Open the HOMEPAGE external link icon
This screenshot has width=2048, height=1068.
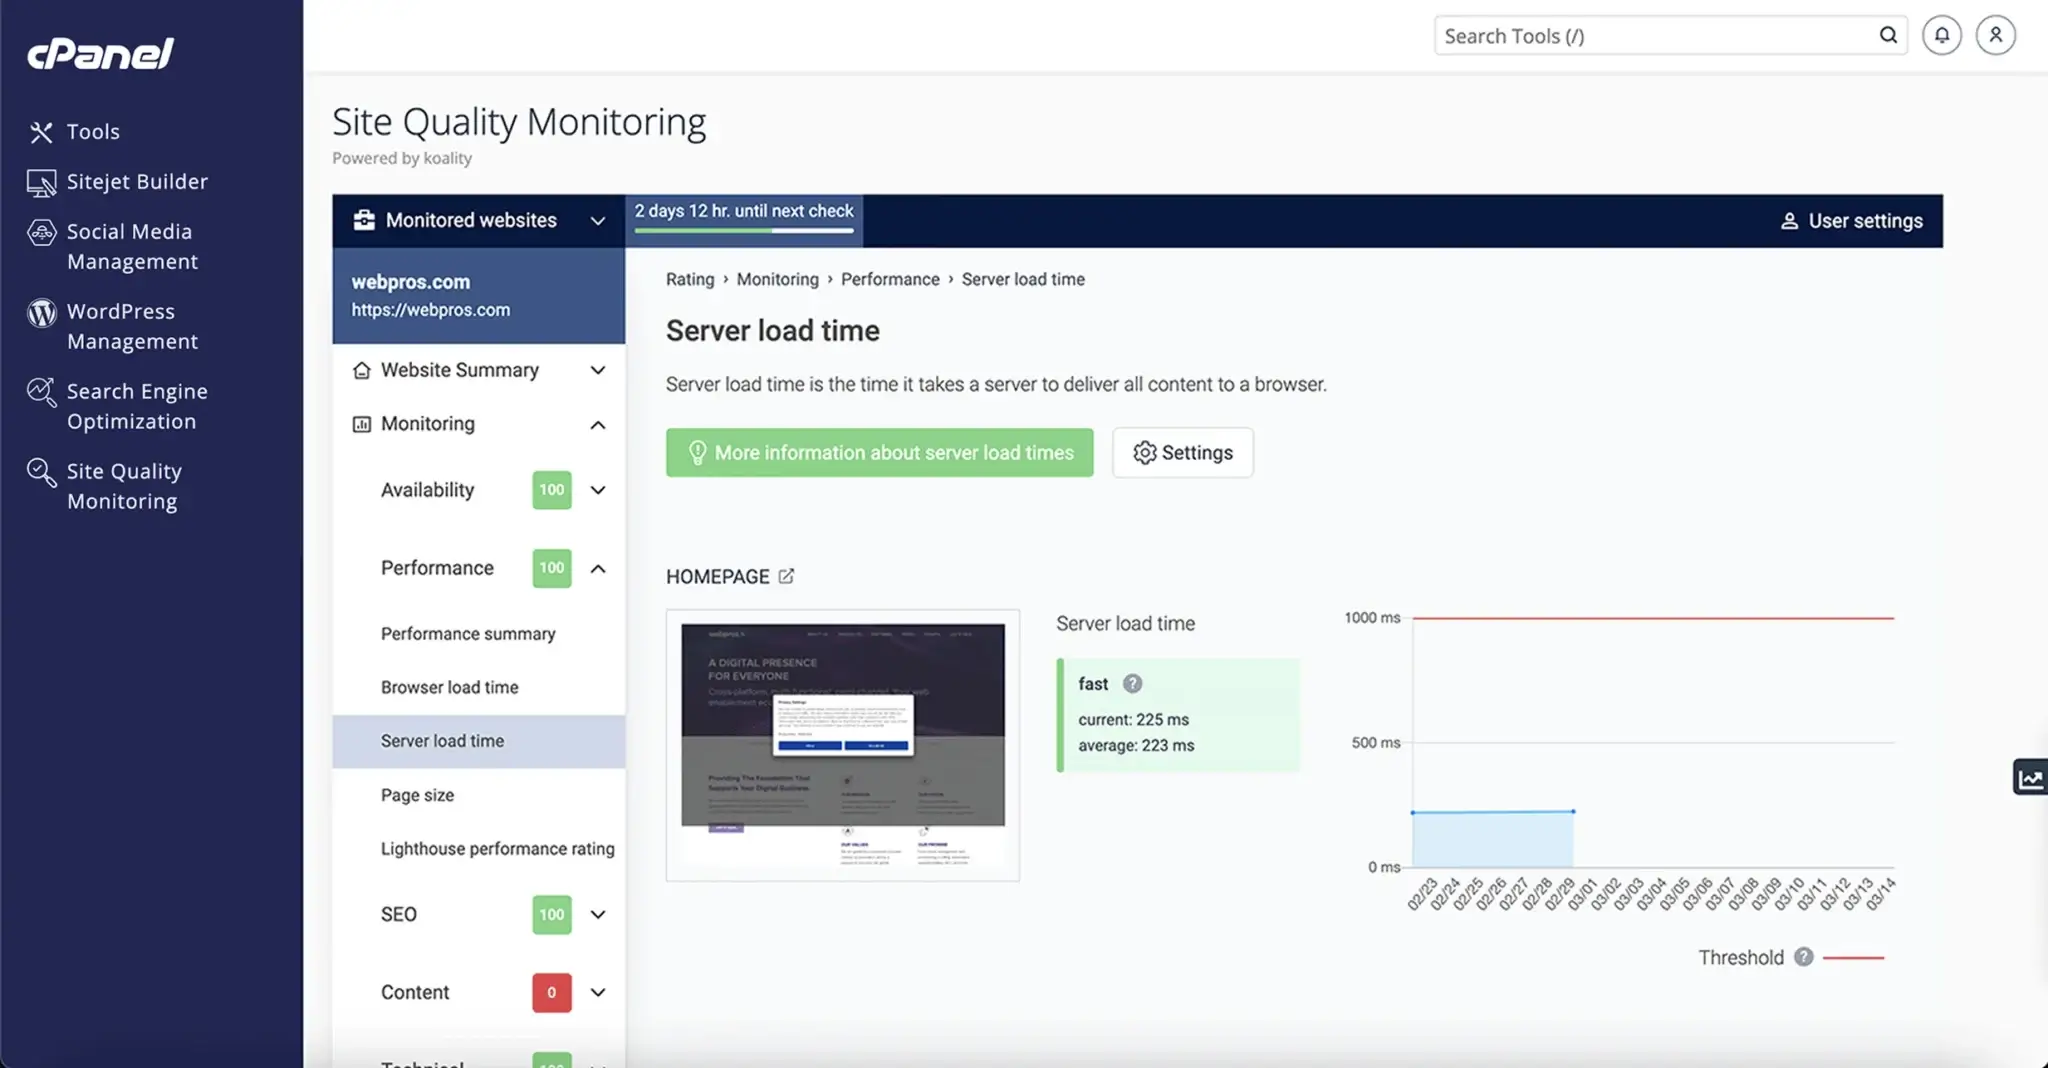pyautogui.click(x=786, y=576)
